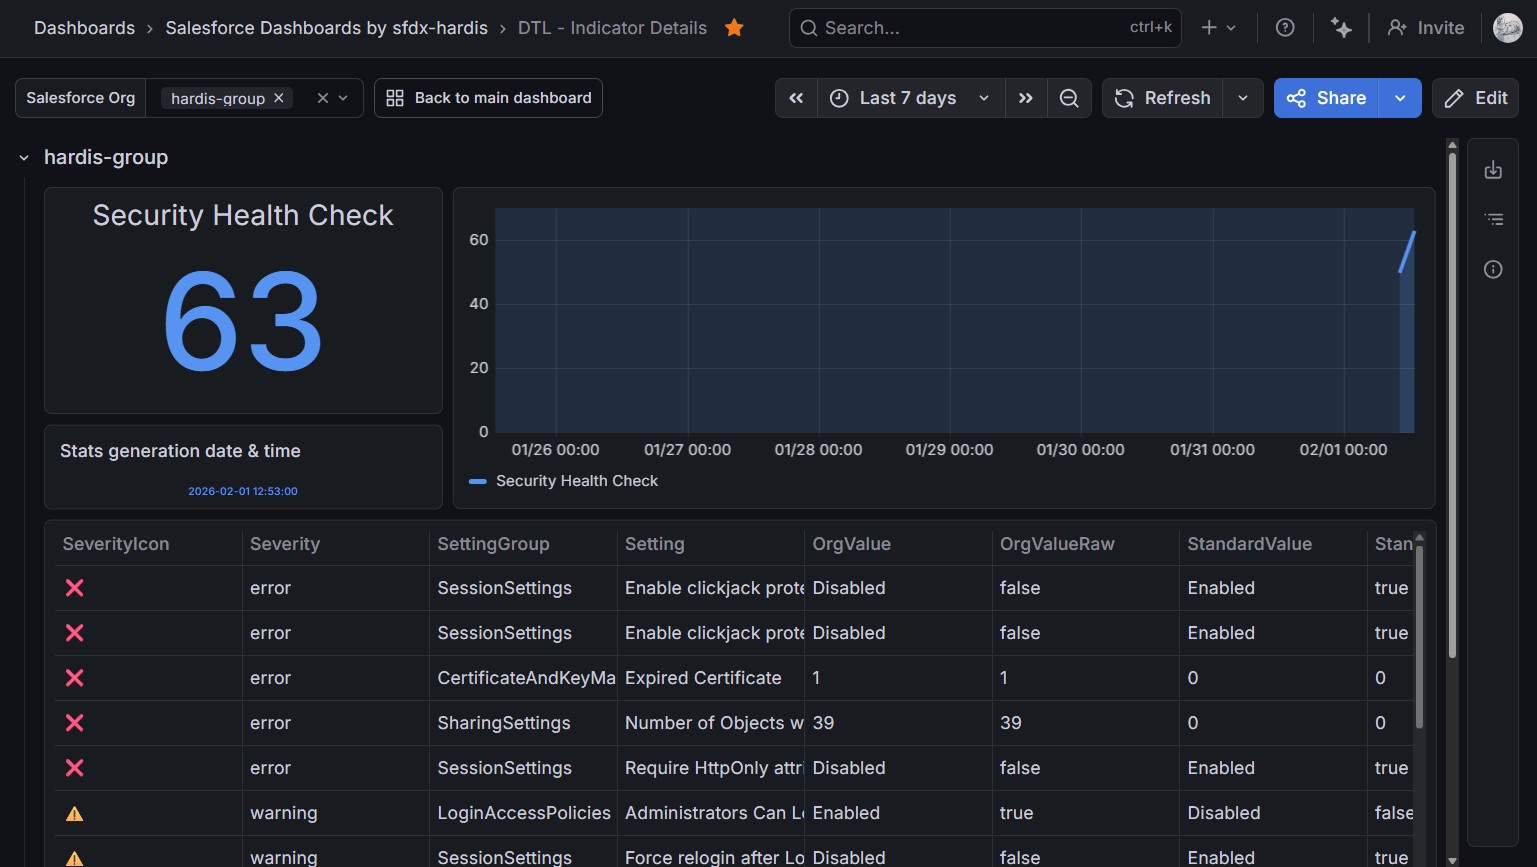
Task: Expand the Refresh interval dropdown arrow
Action: (1243, 98)
